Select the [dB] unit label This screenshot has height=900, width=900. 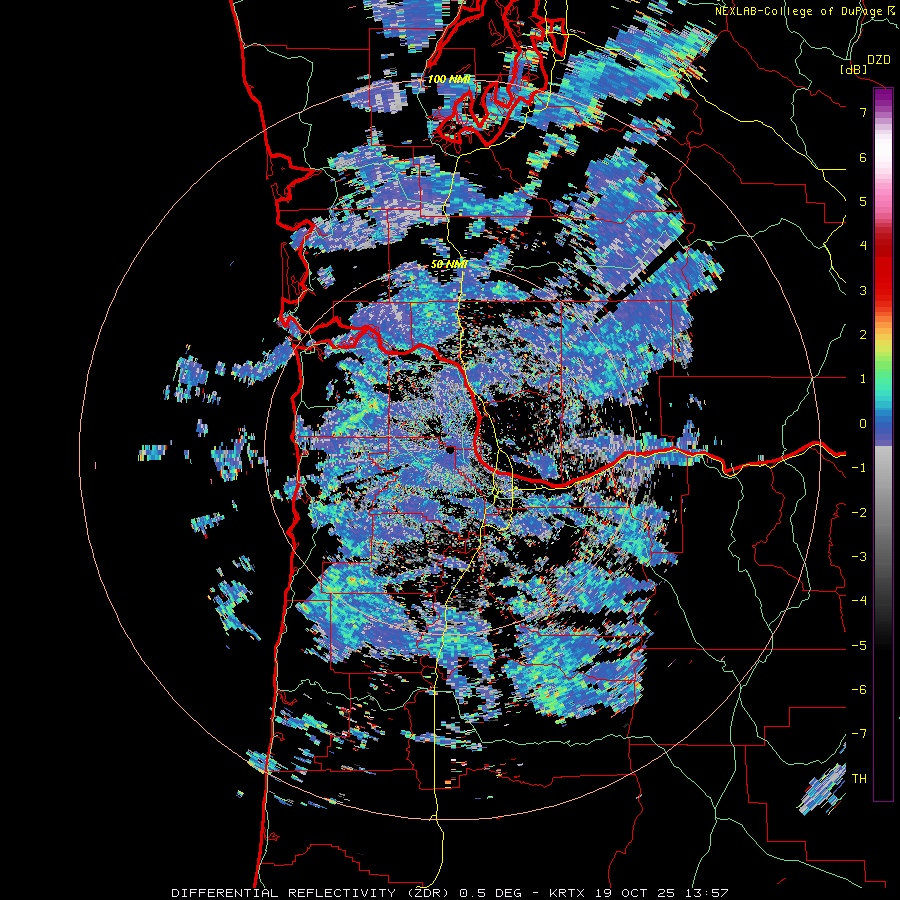[854, 69]
